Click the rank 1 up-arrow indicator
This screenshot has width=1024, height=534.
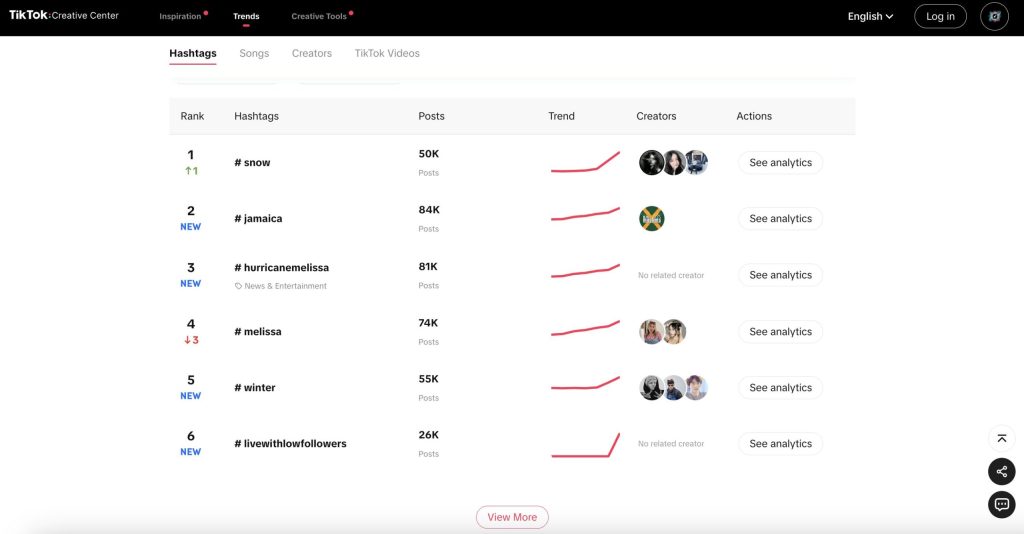[191, 171]
